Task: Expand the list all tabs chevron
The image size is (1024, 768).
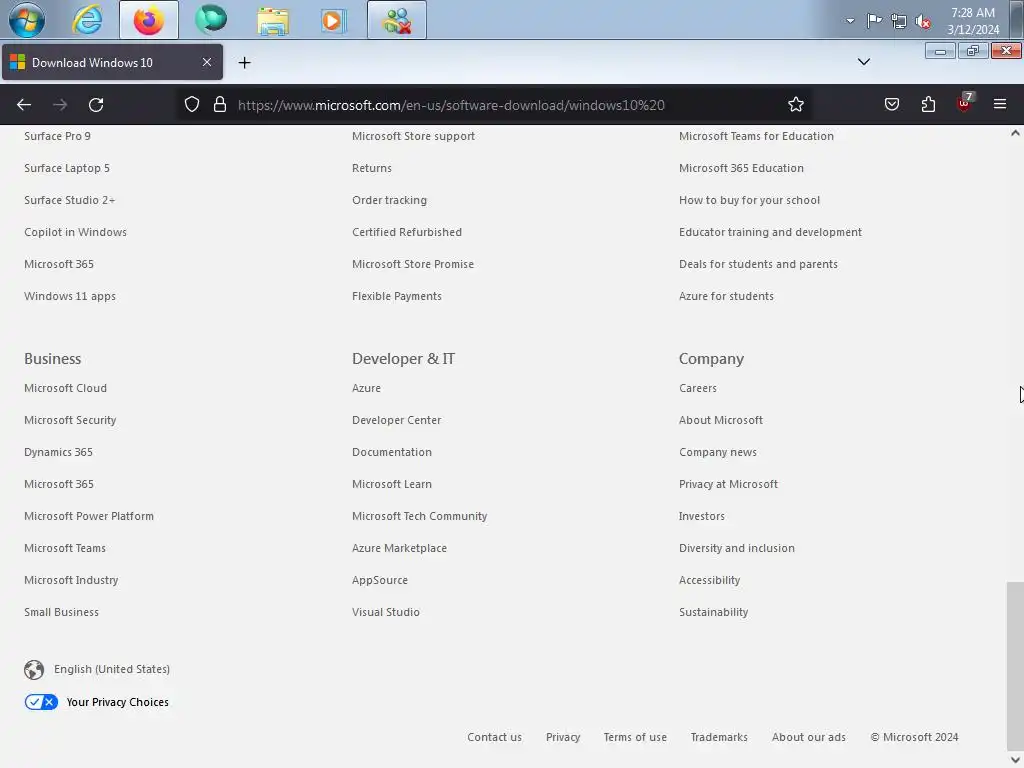Action: 863,62
